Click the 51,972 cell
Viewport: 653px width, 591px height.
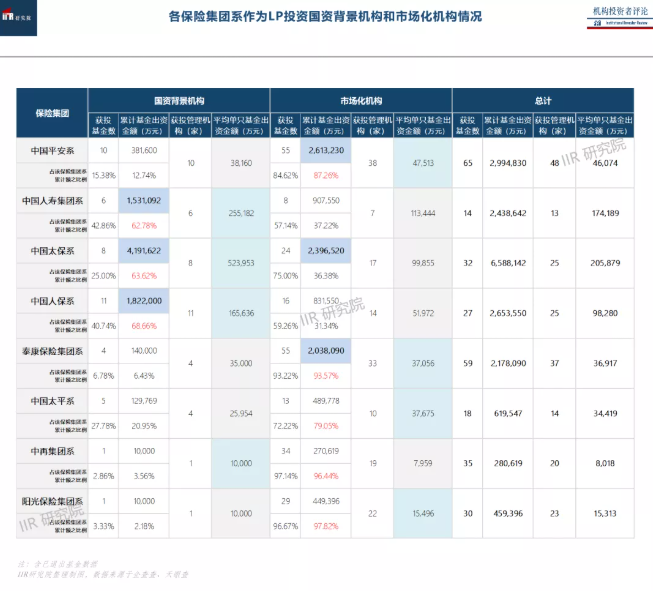[423, 313]
